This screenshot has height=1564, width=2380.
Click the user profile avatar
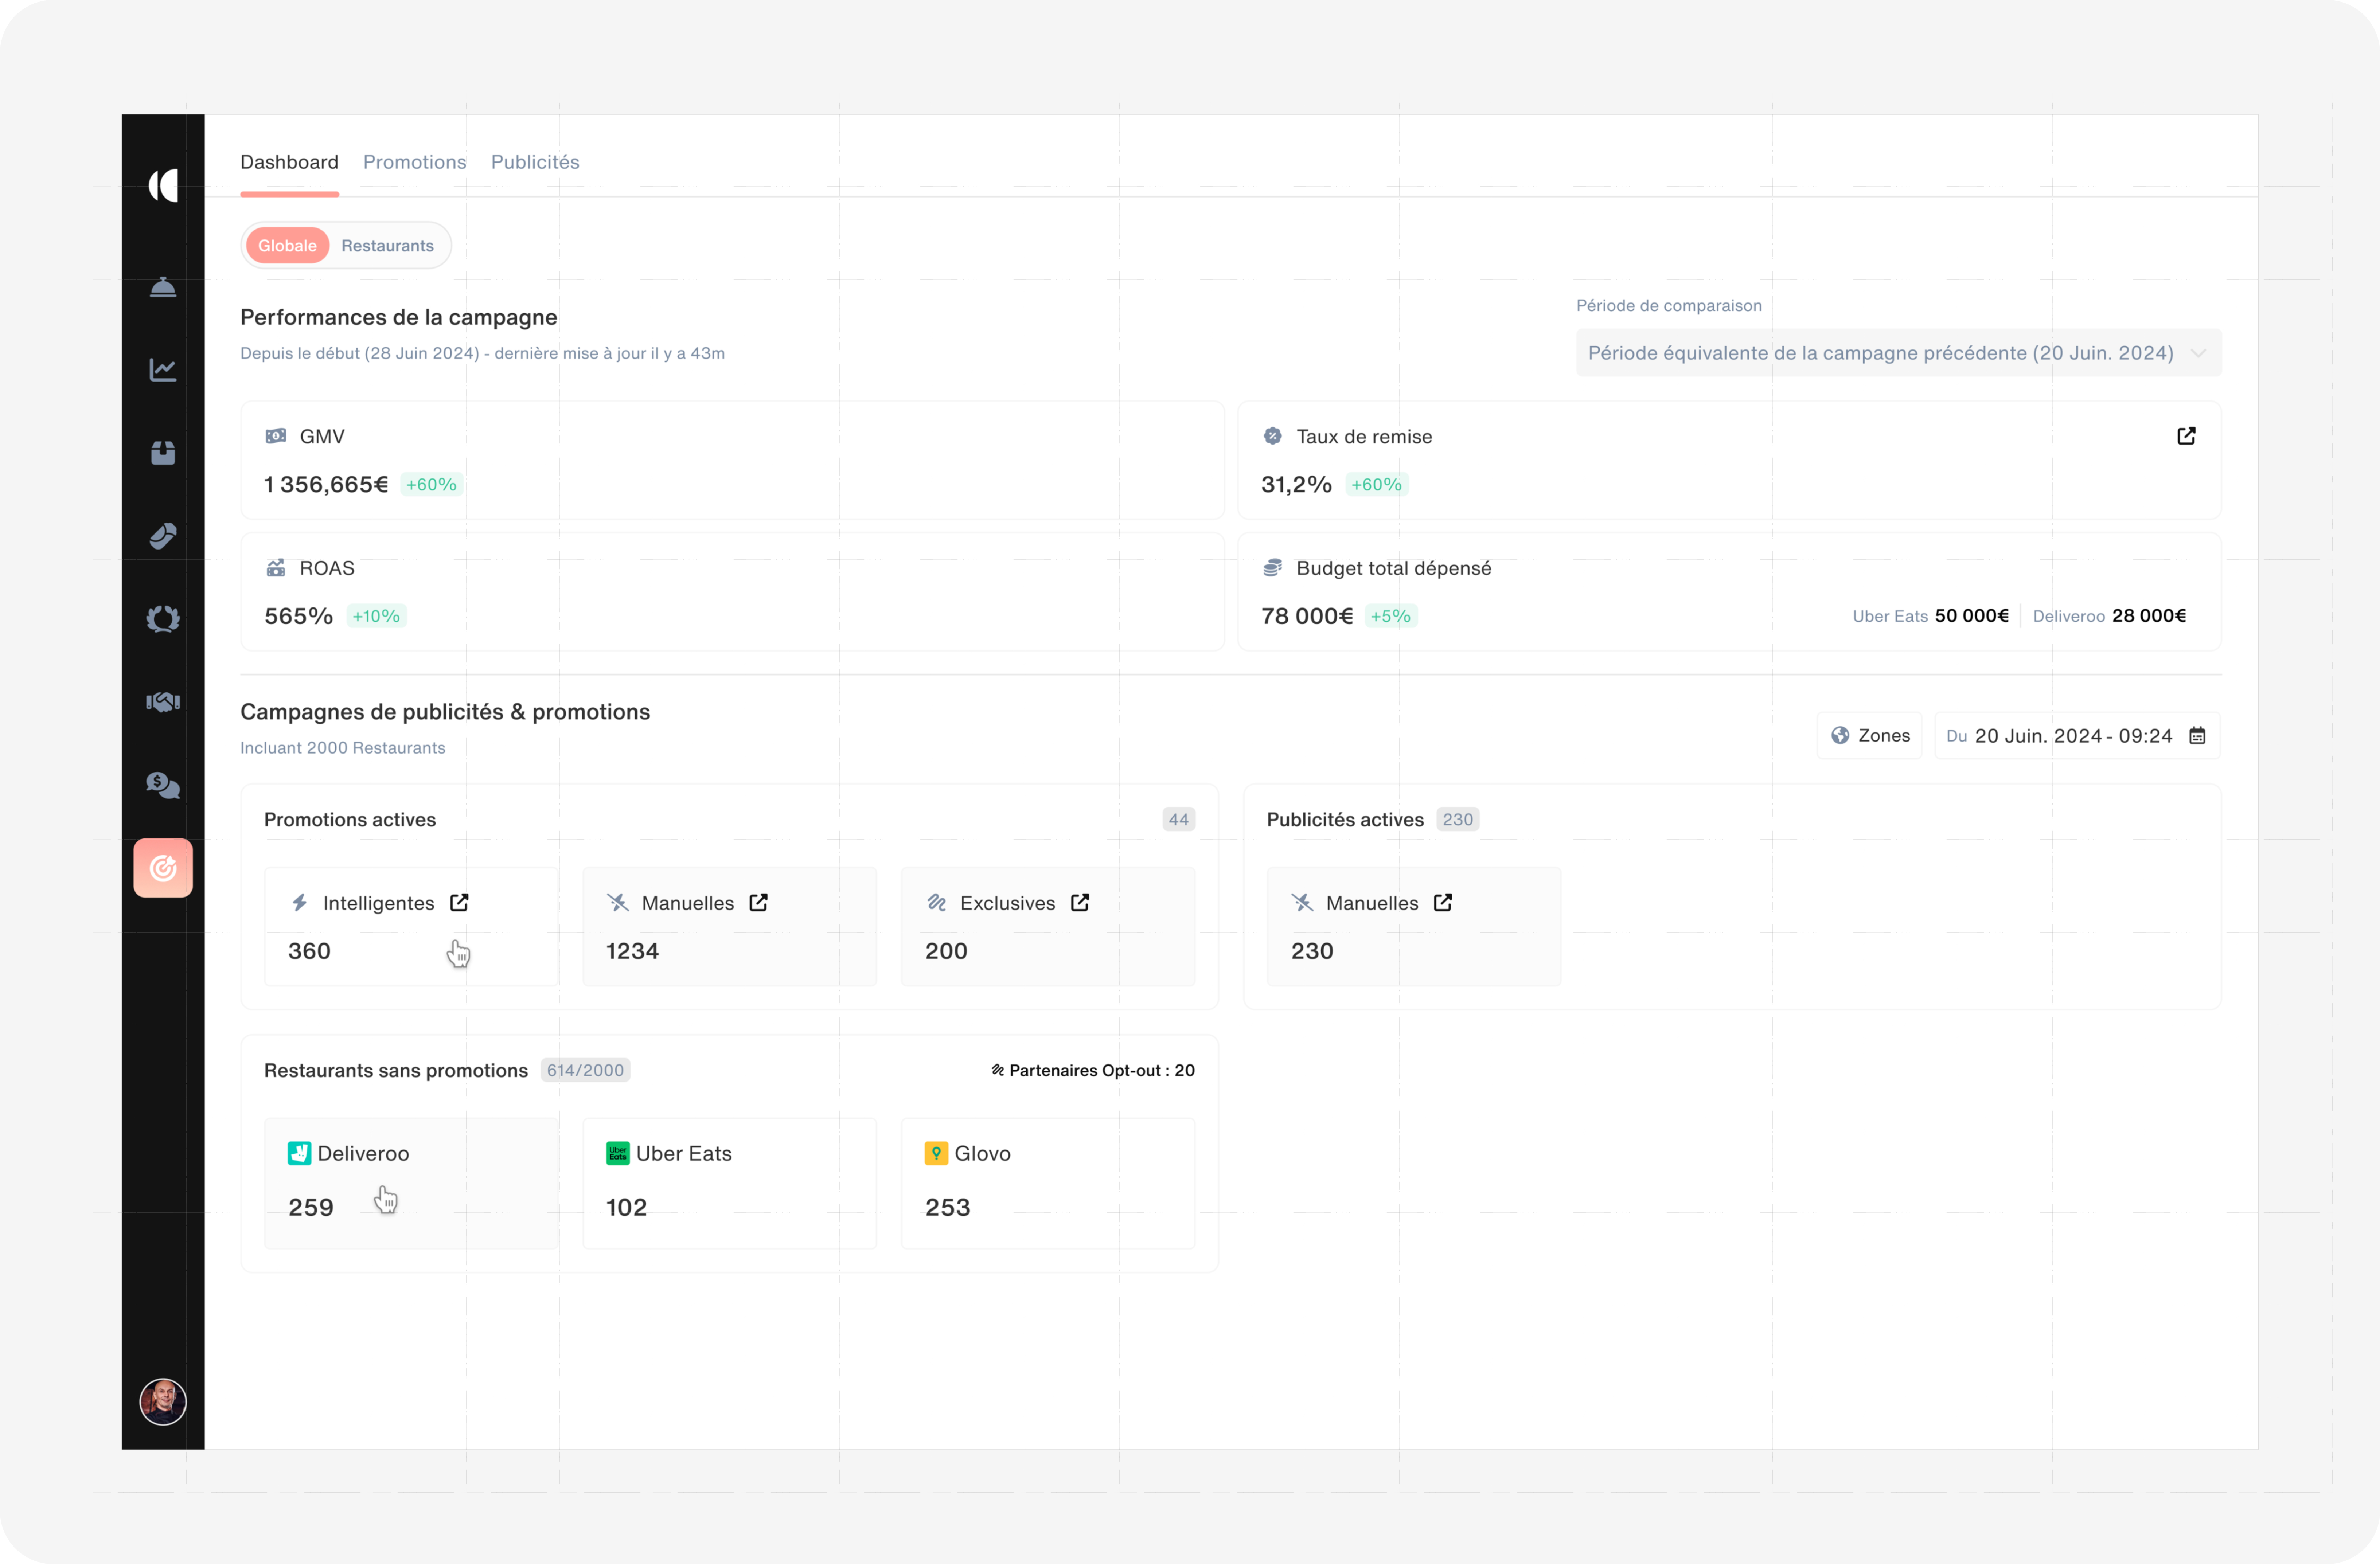click(163, 1401)
